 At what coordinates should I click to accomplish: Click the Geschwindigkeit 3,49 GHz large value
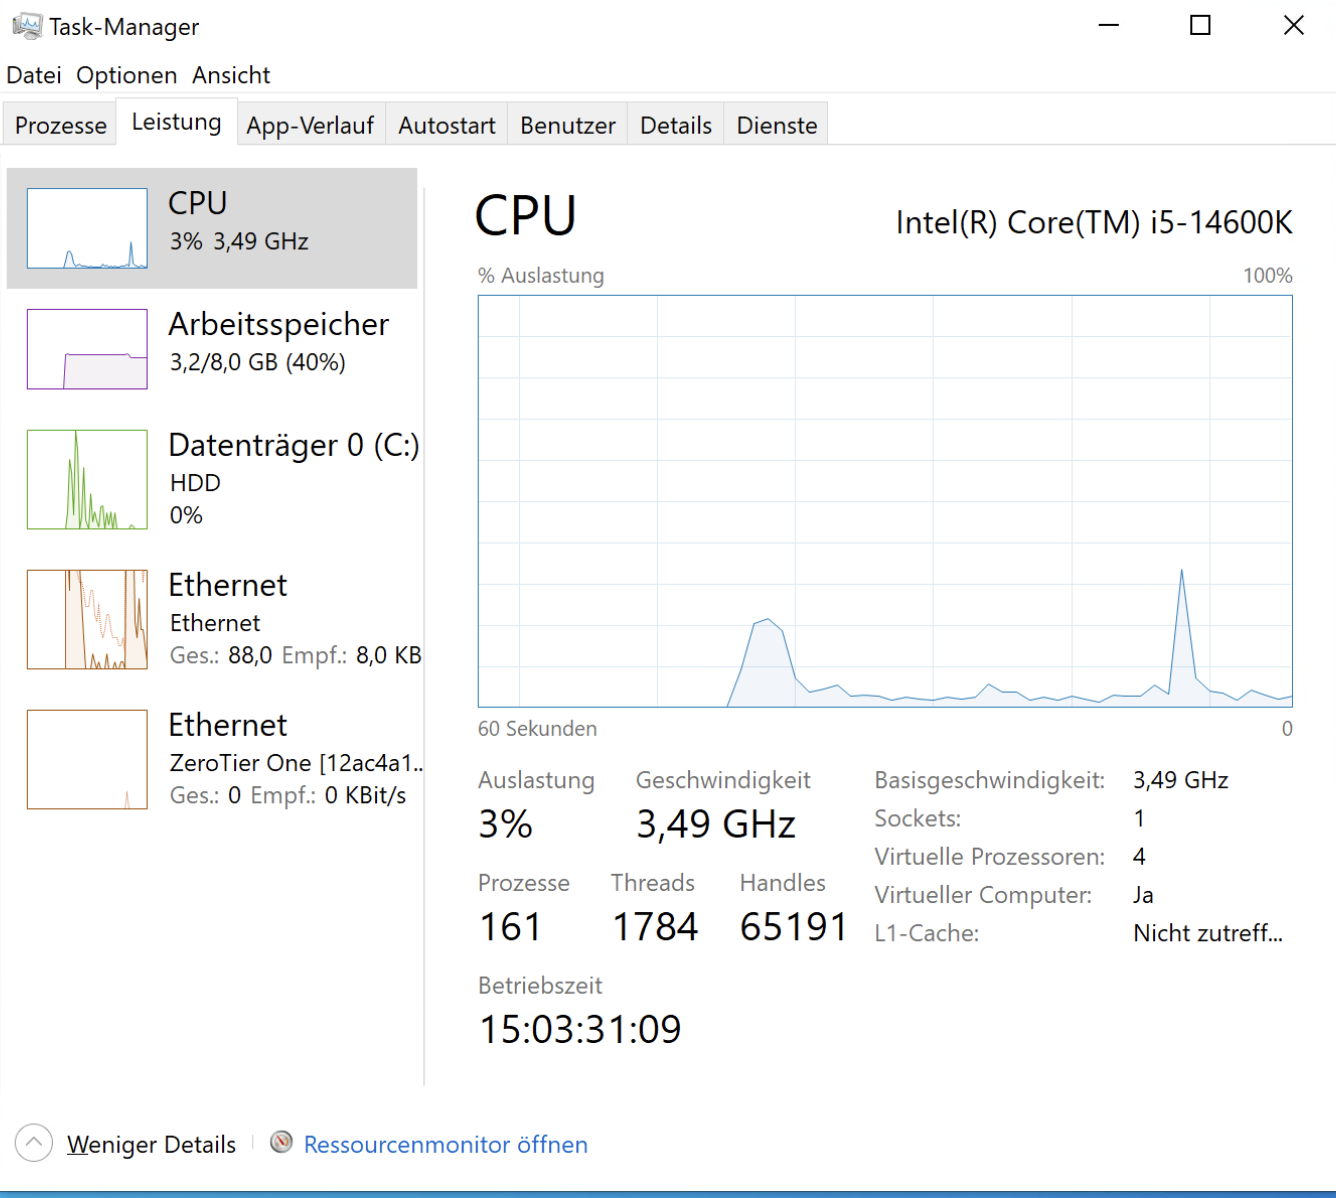pos(716,824)
